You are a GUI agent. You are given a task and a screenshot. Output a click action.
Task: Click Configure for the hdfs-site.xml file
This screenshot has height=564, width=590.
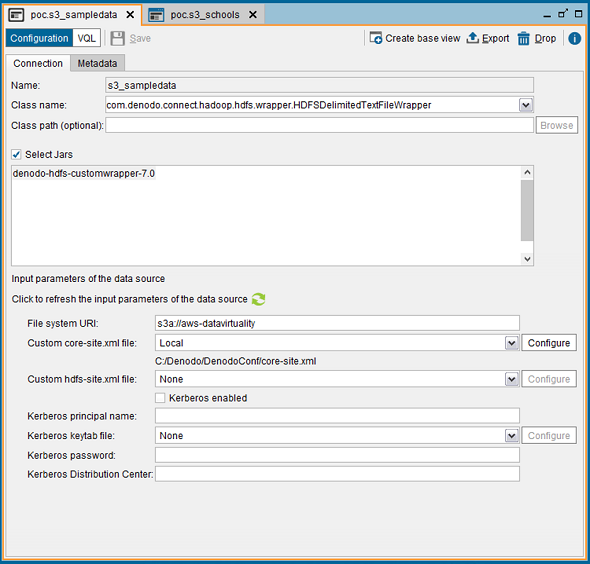coord(549,379)
